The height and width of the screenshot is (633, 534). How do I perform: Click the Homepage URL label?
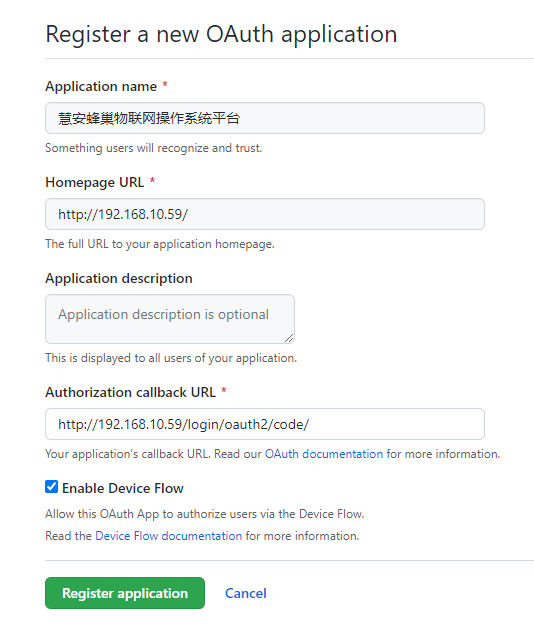[94, 182]
